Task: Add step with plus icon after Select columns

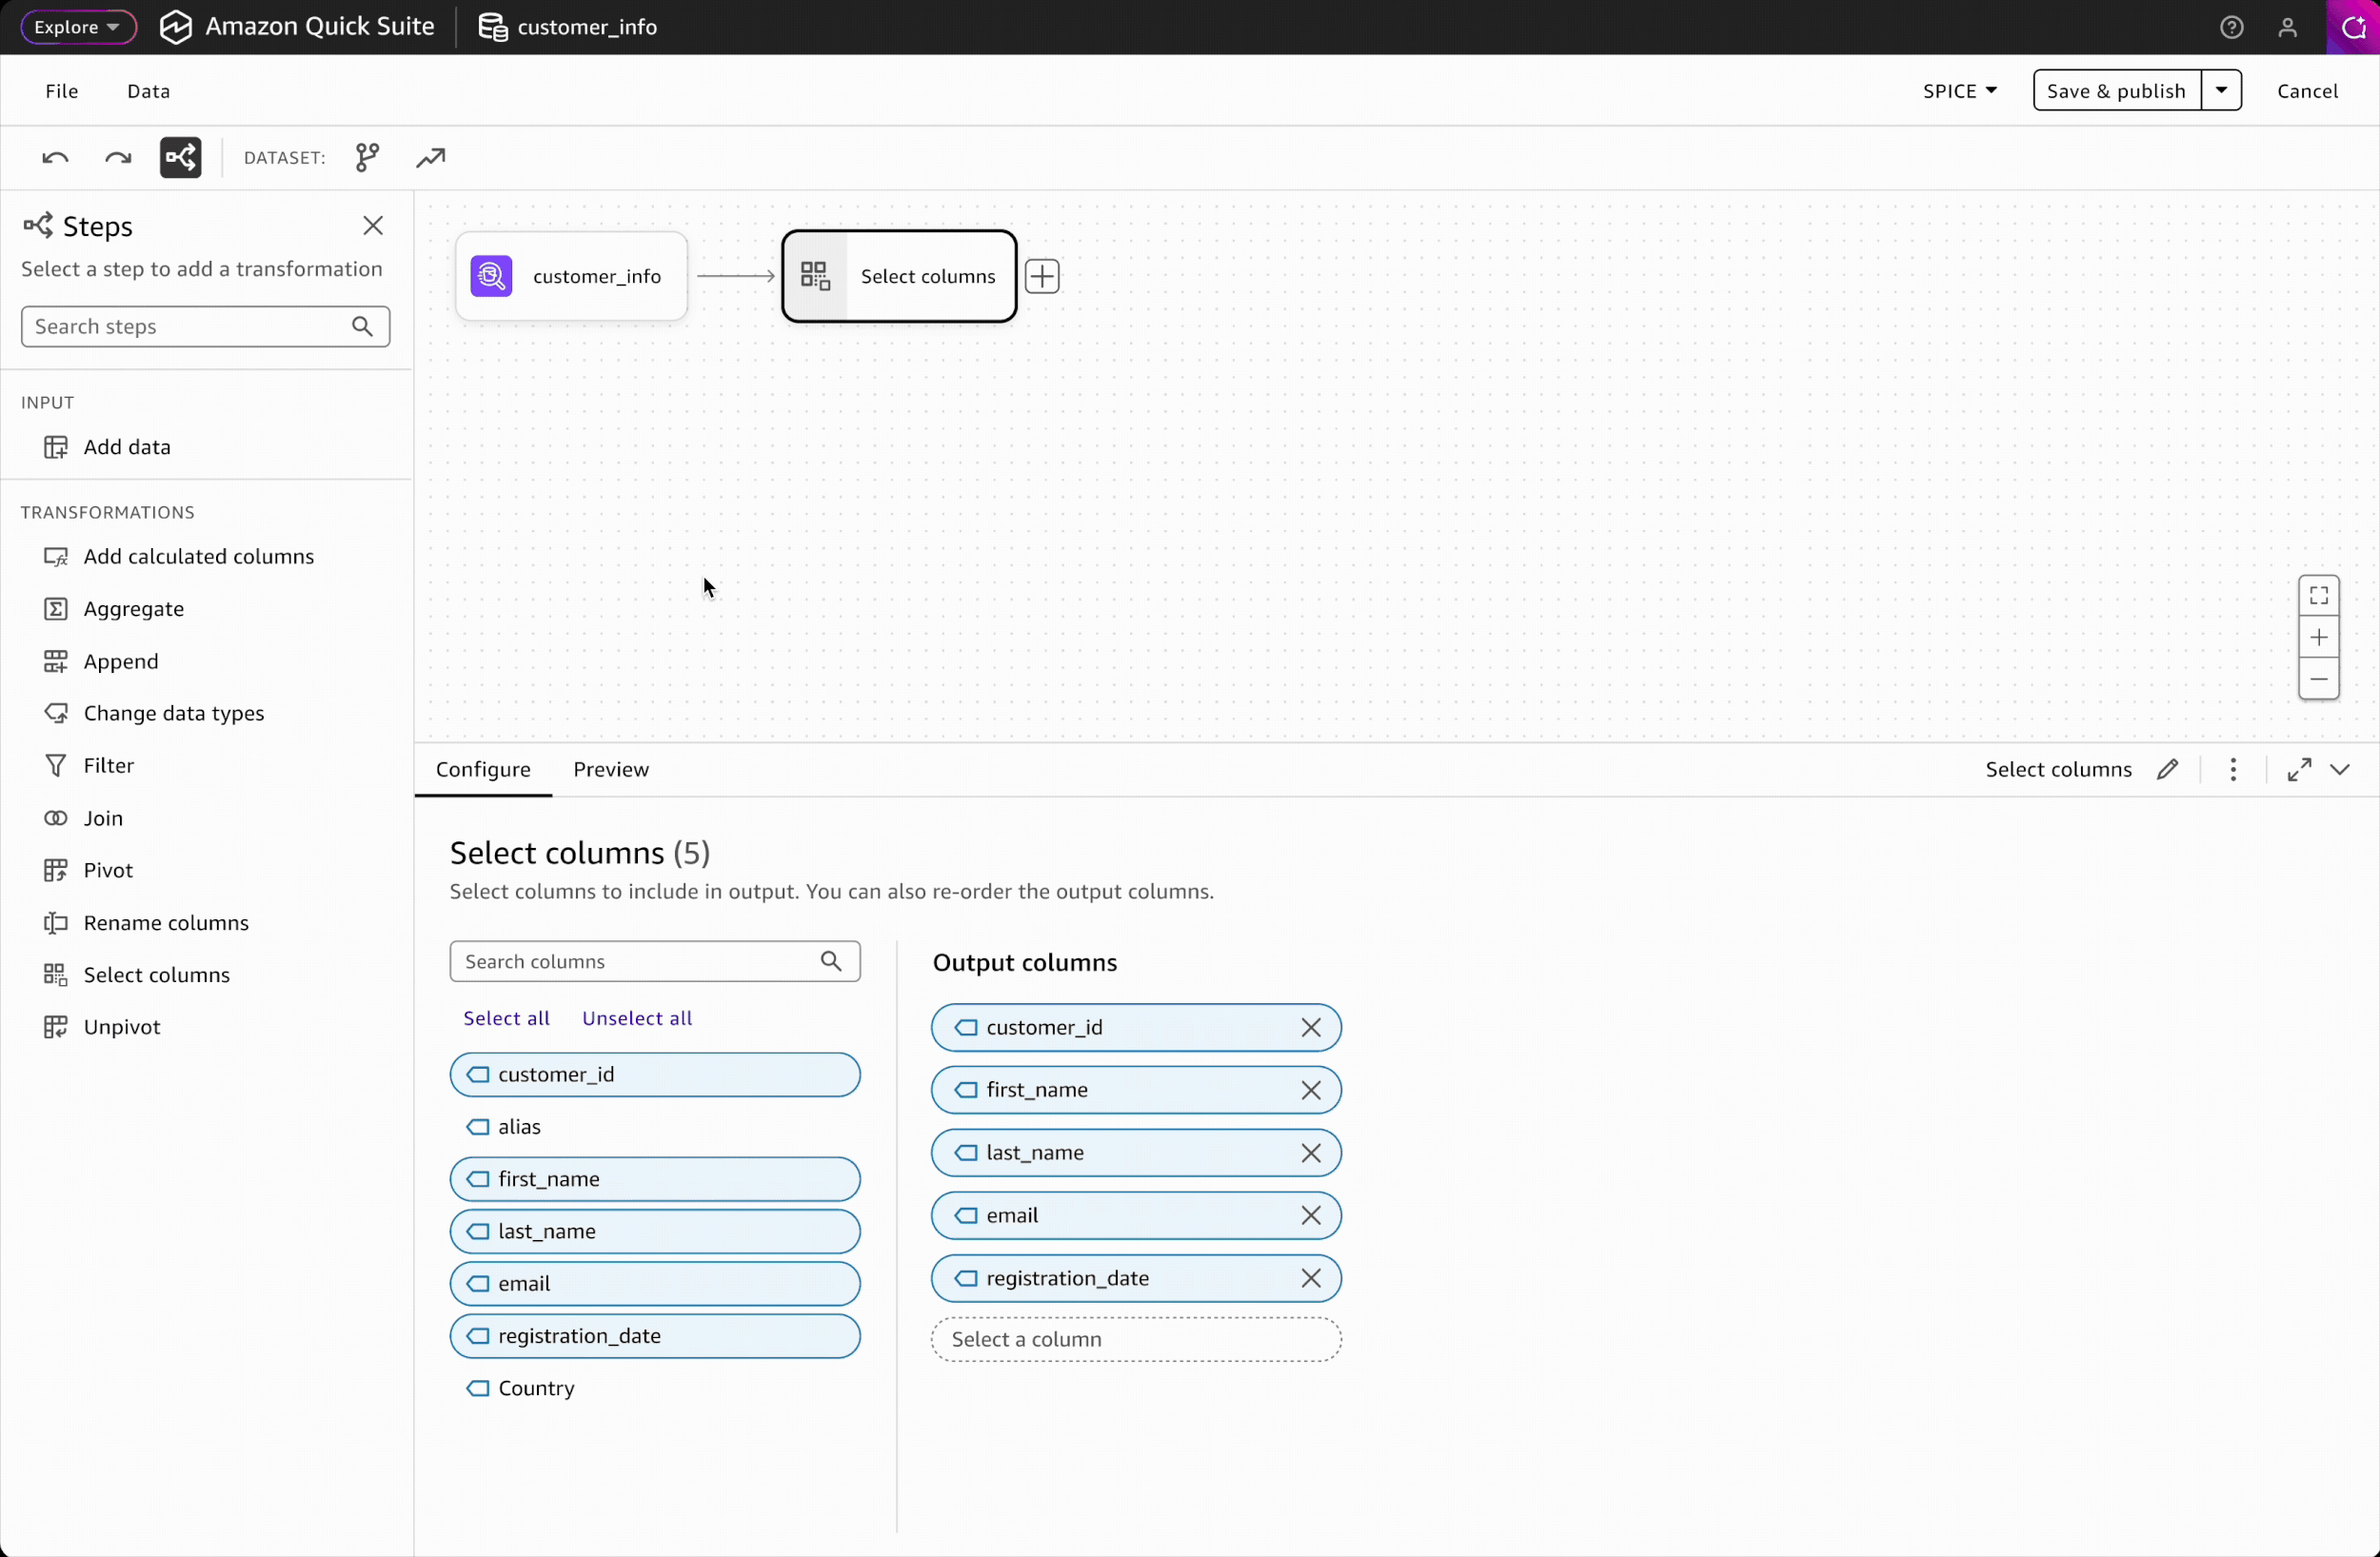Action: pyautogui.click(x=1042, y=276)
